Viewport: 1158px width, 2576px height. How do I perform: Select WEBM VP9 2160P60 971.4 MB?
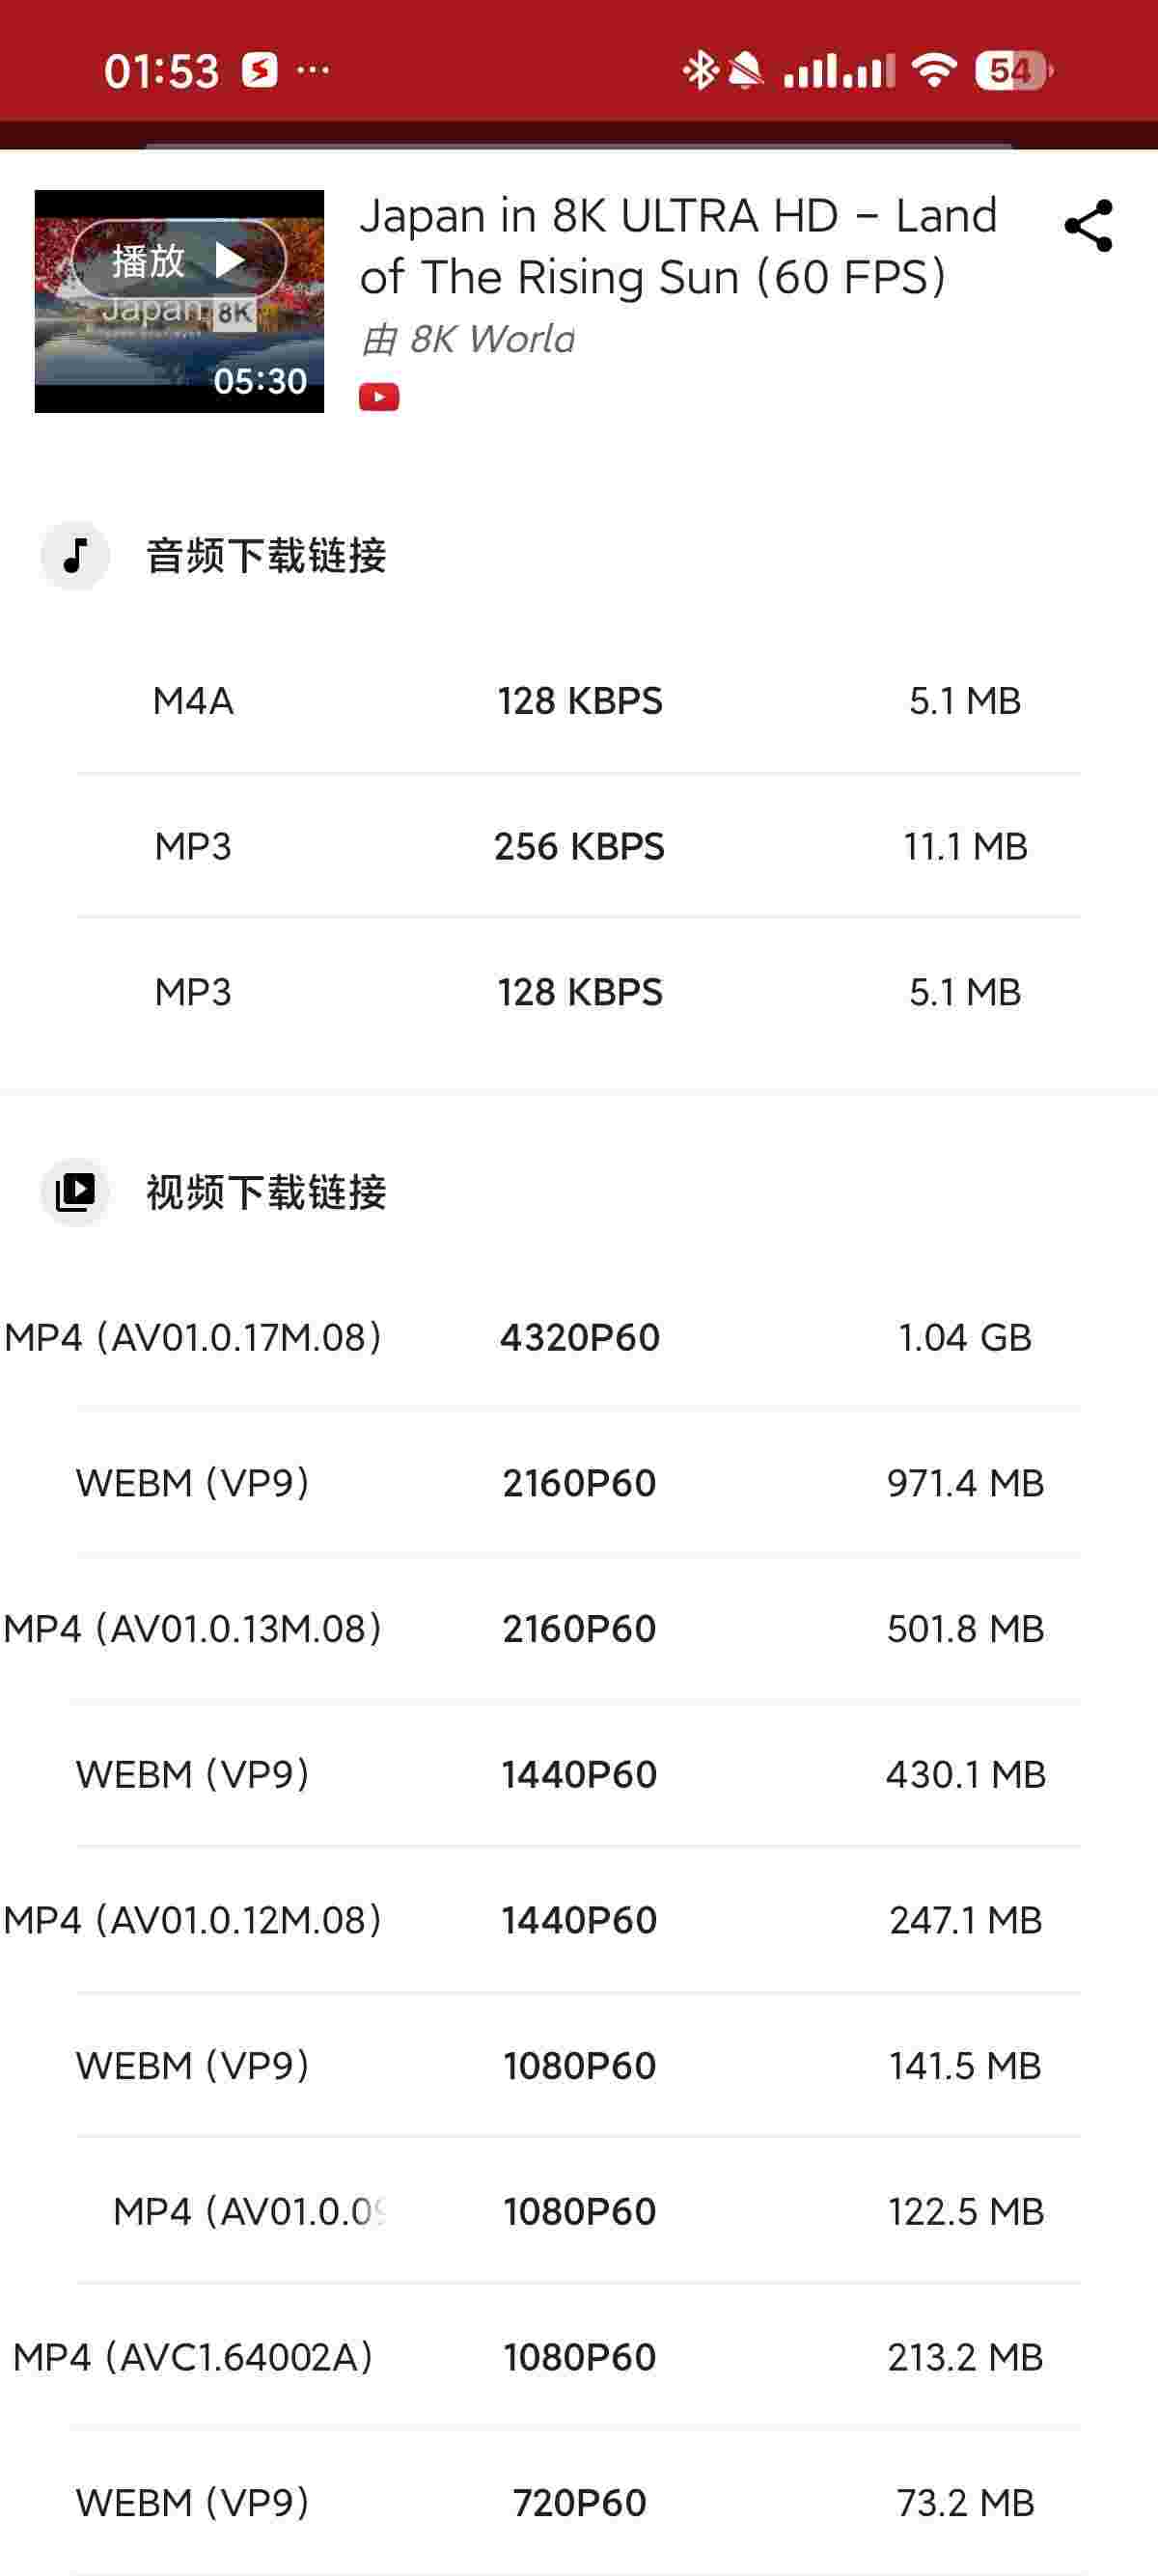pos(579,1483)
